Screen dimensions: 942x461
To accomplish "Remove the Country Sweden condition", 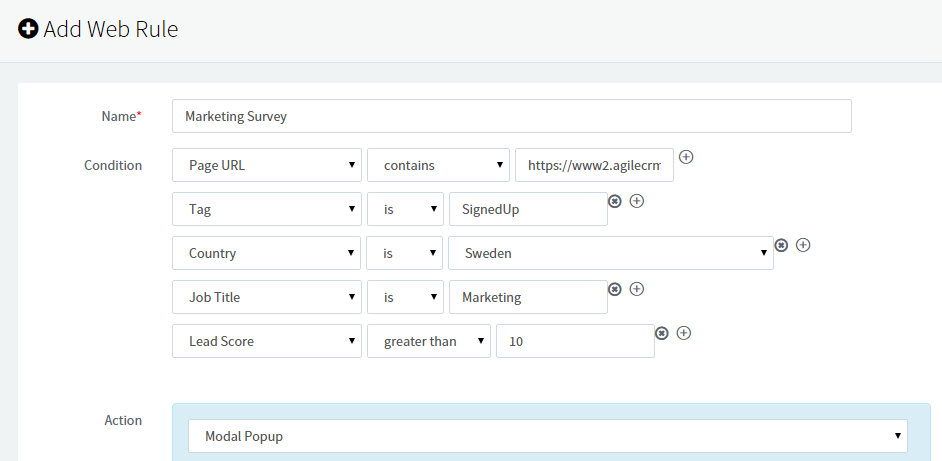I will (x=781, y=245).
